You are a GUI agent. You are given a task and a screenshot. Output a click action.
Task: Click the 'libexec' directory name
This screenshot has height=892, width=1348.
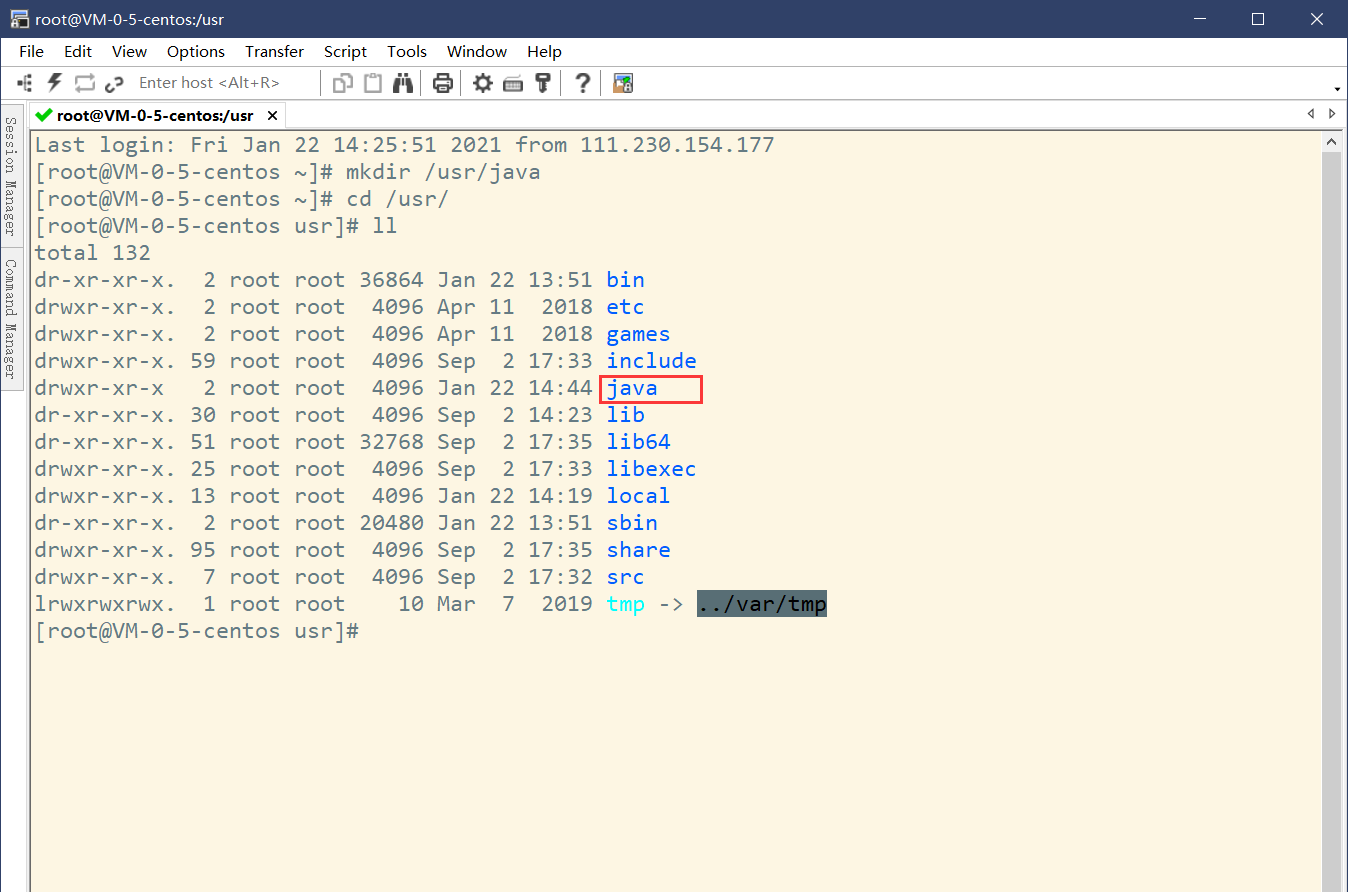point(652,469)
